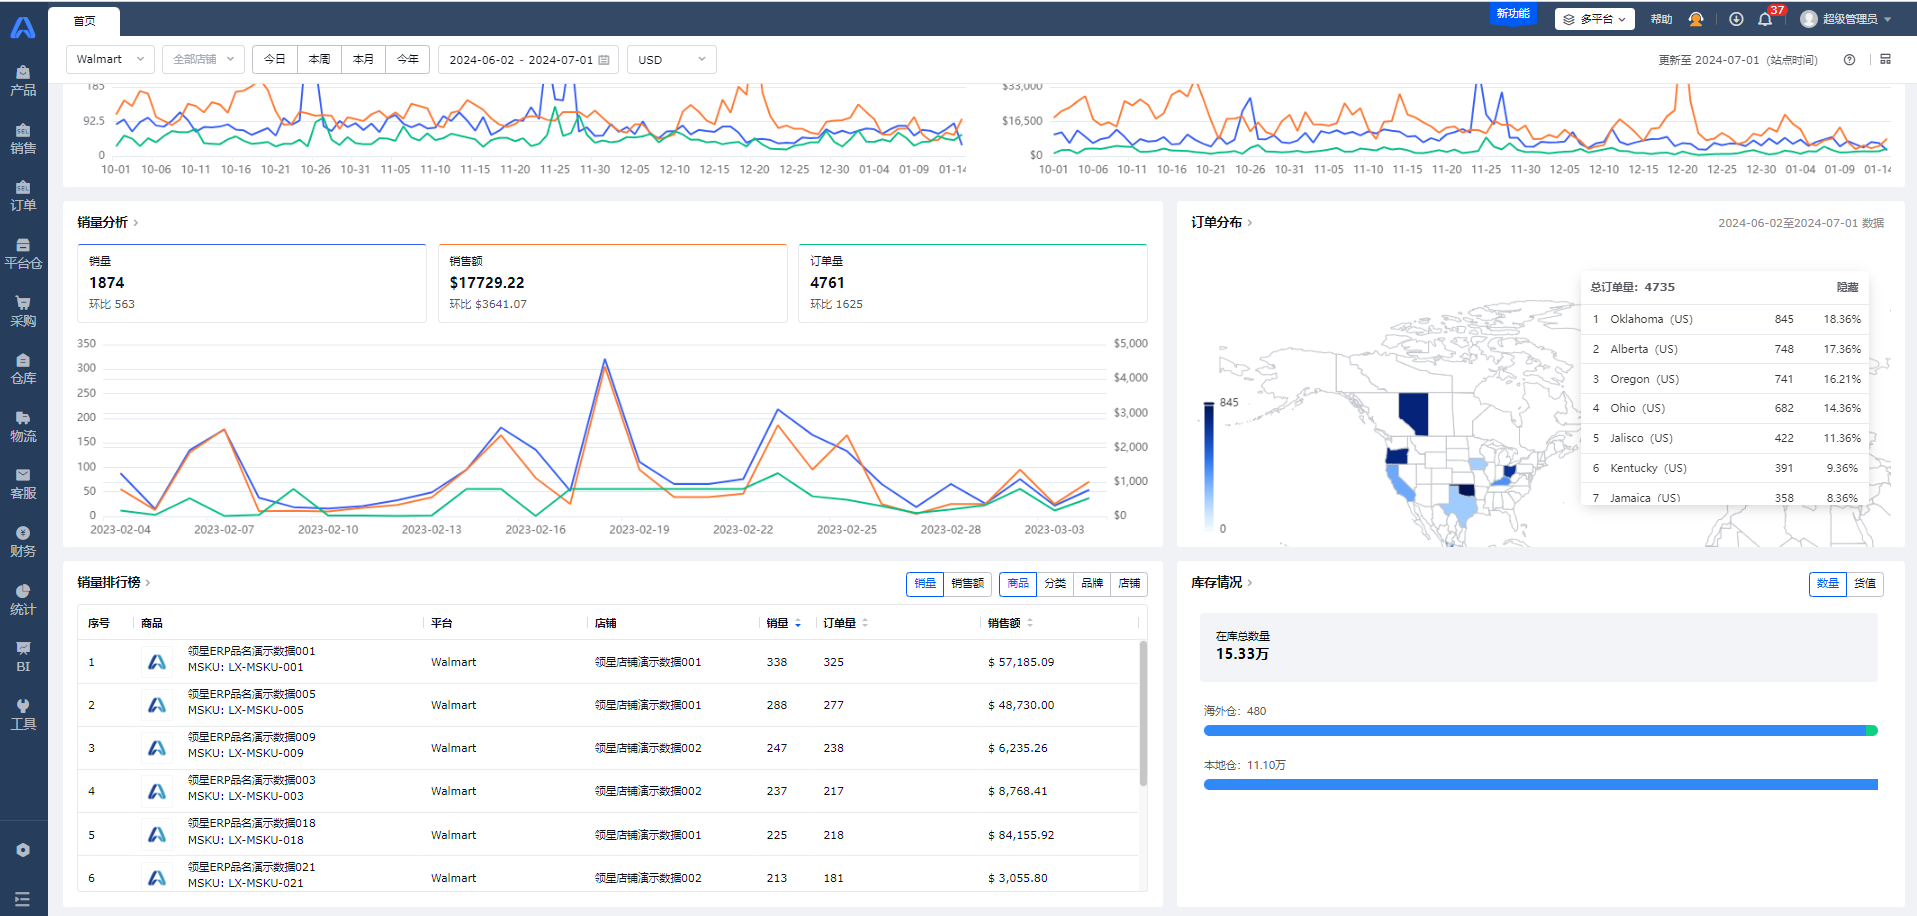Click product icon for LX-MSKU-001 row
Image resolution: width=1917 pixels, height=916 pixels.
pos(157,662)
